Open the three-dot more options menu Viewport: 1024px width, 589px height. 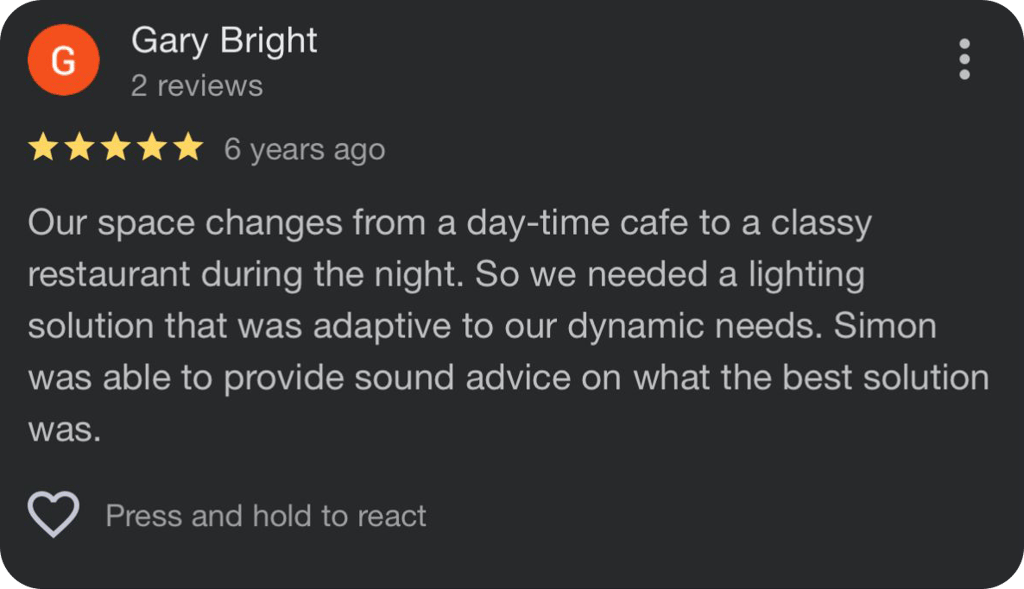tap(964, 60)
